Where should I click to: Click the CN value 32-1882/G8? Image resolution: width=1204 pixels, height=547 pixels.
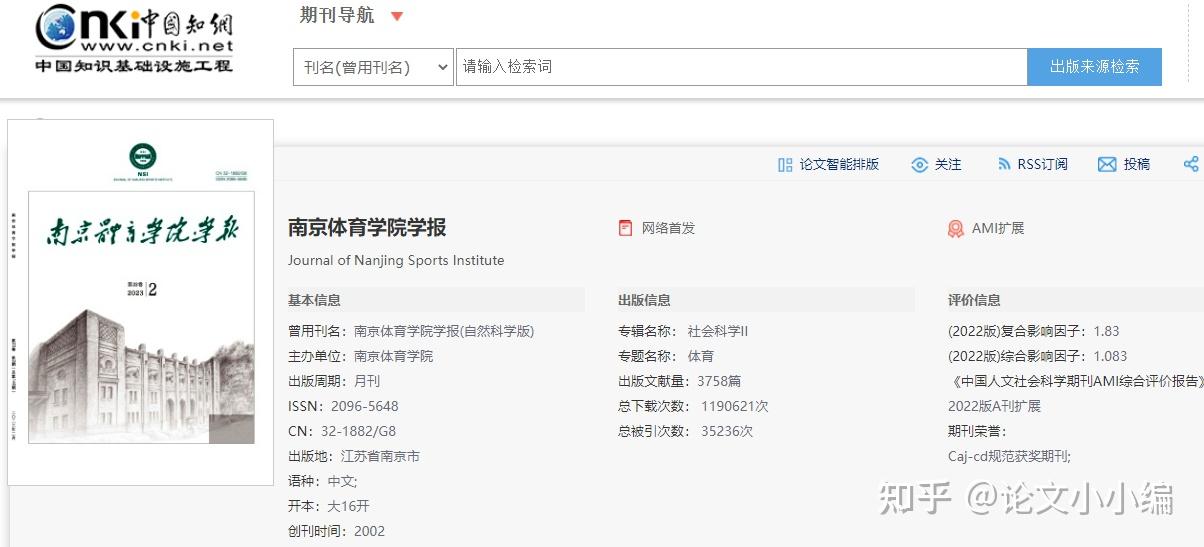tap(357, 431)
